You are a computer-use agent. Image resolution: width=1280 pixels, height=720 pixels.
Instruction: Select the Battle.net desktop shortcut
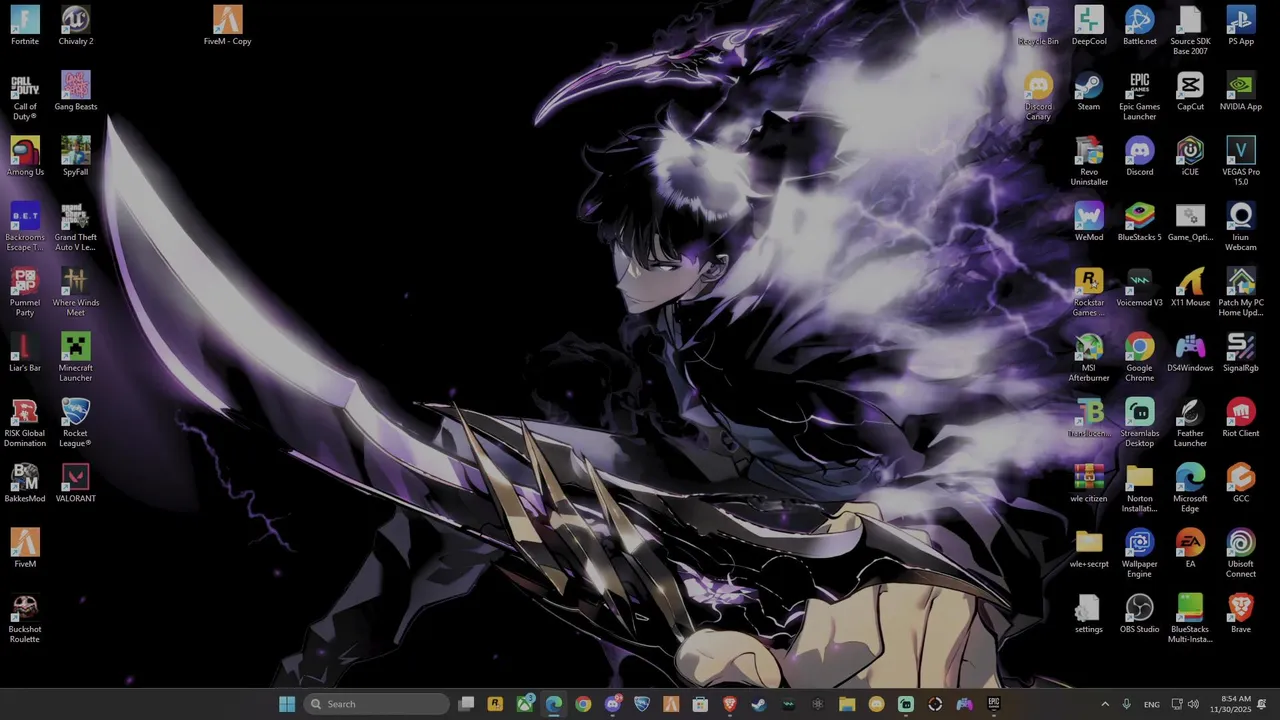coord(1140,26)
